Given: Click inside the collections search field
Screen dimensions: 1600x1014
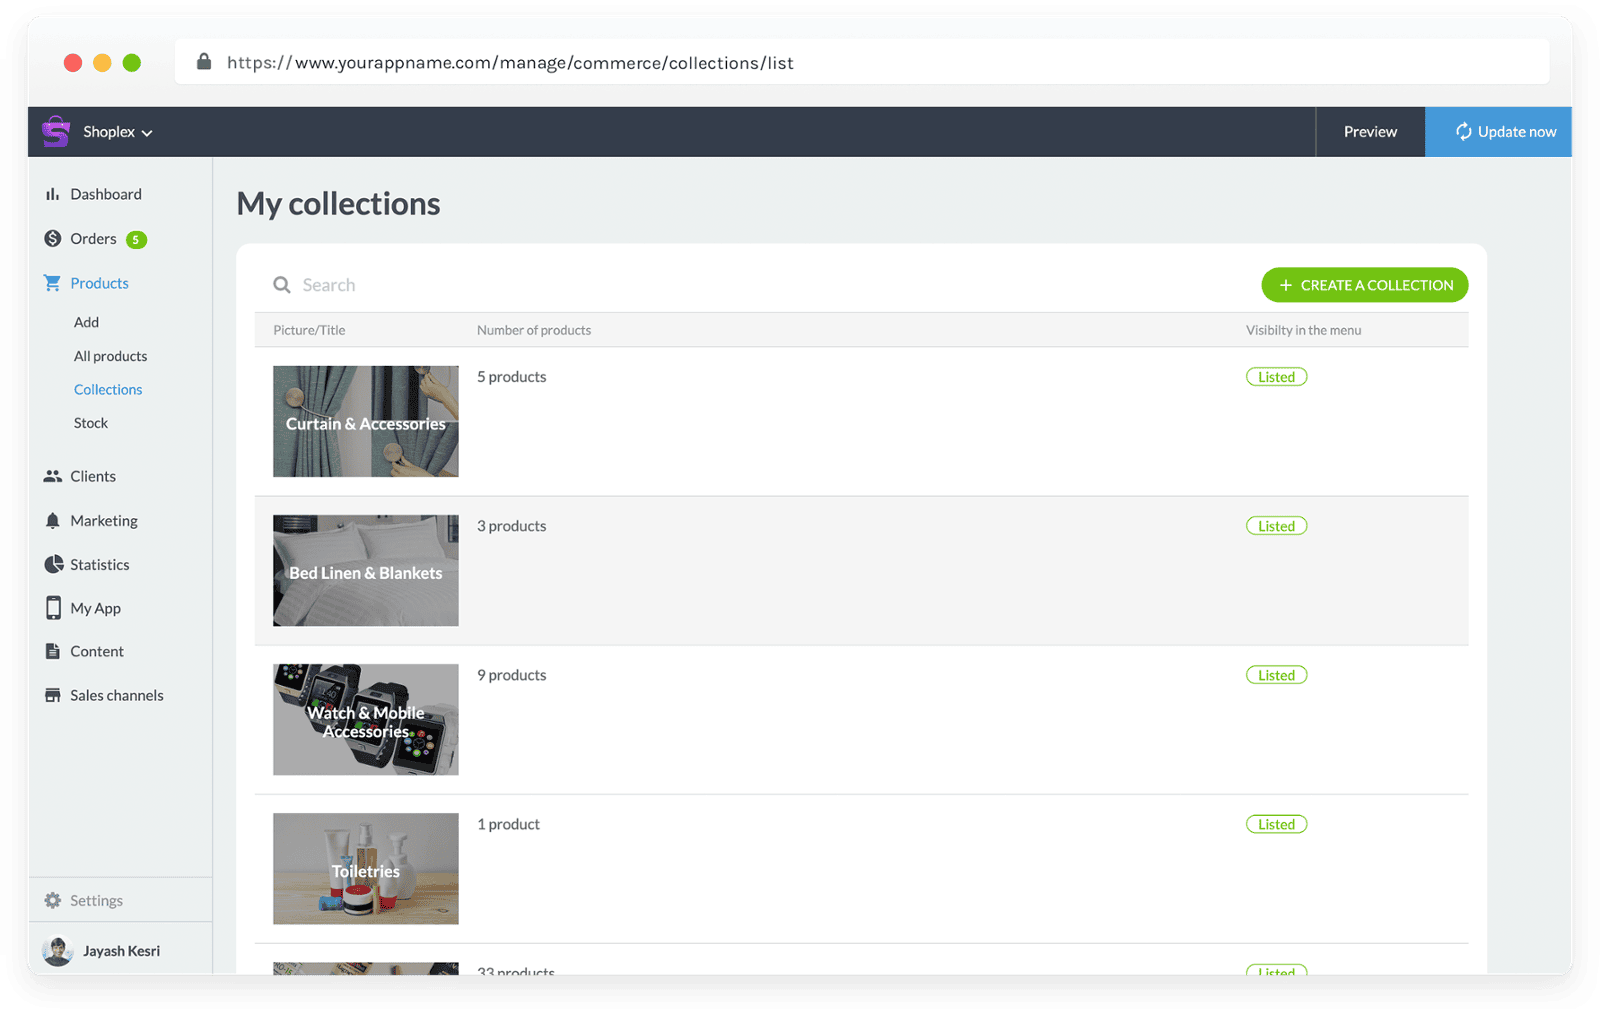Looking at the screenshot, I should (x=400, y=284).
